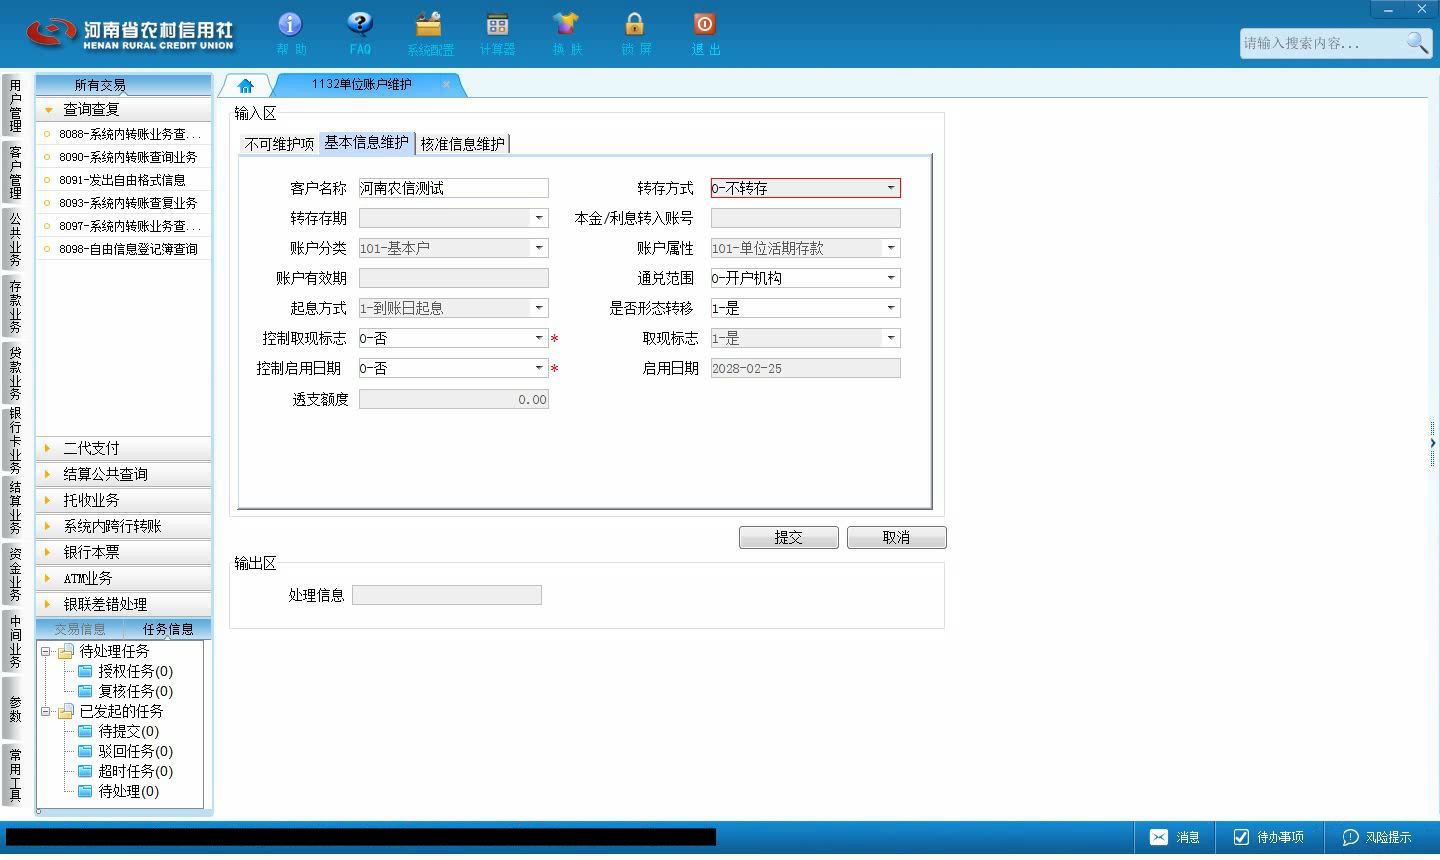Collapse the 待处理任务 tree node
Screen dimensions: 1440x860
pyautogui.click(x=45, y=651)
